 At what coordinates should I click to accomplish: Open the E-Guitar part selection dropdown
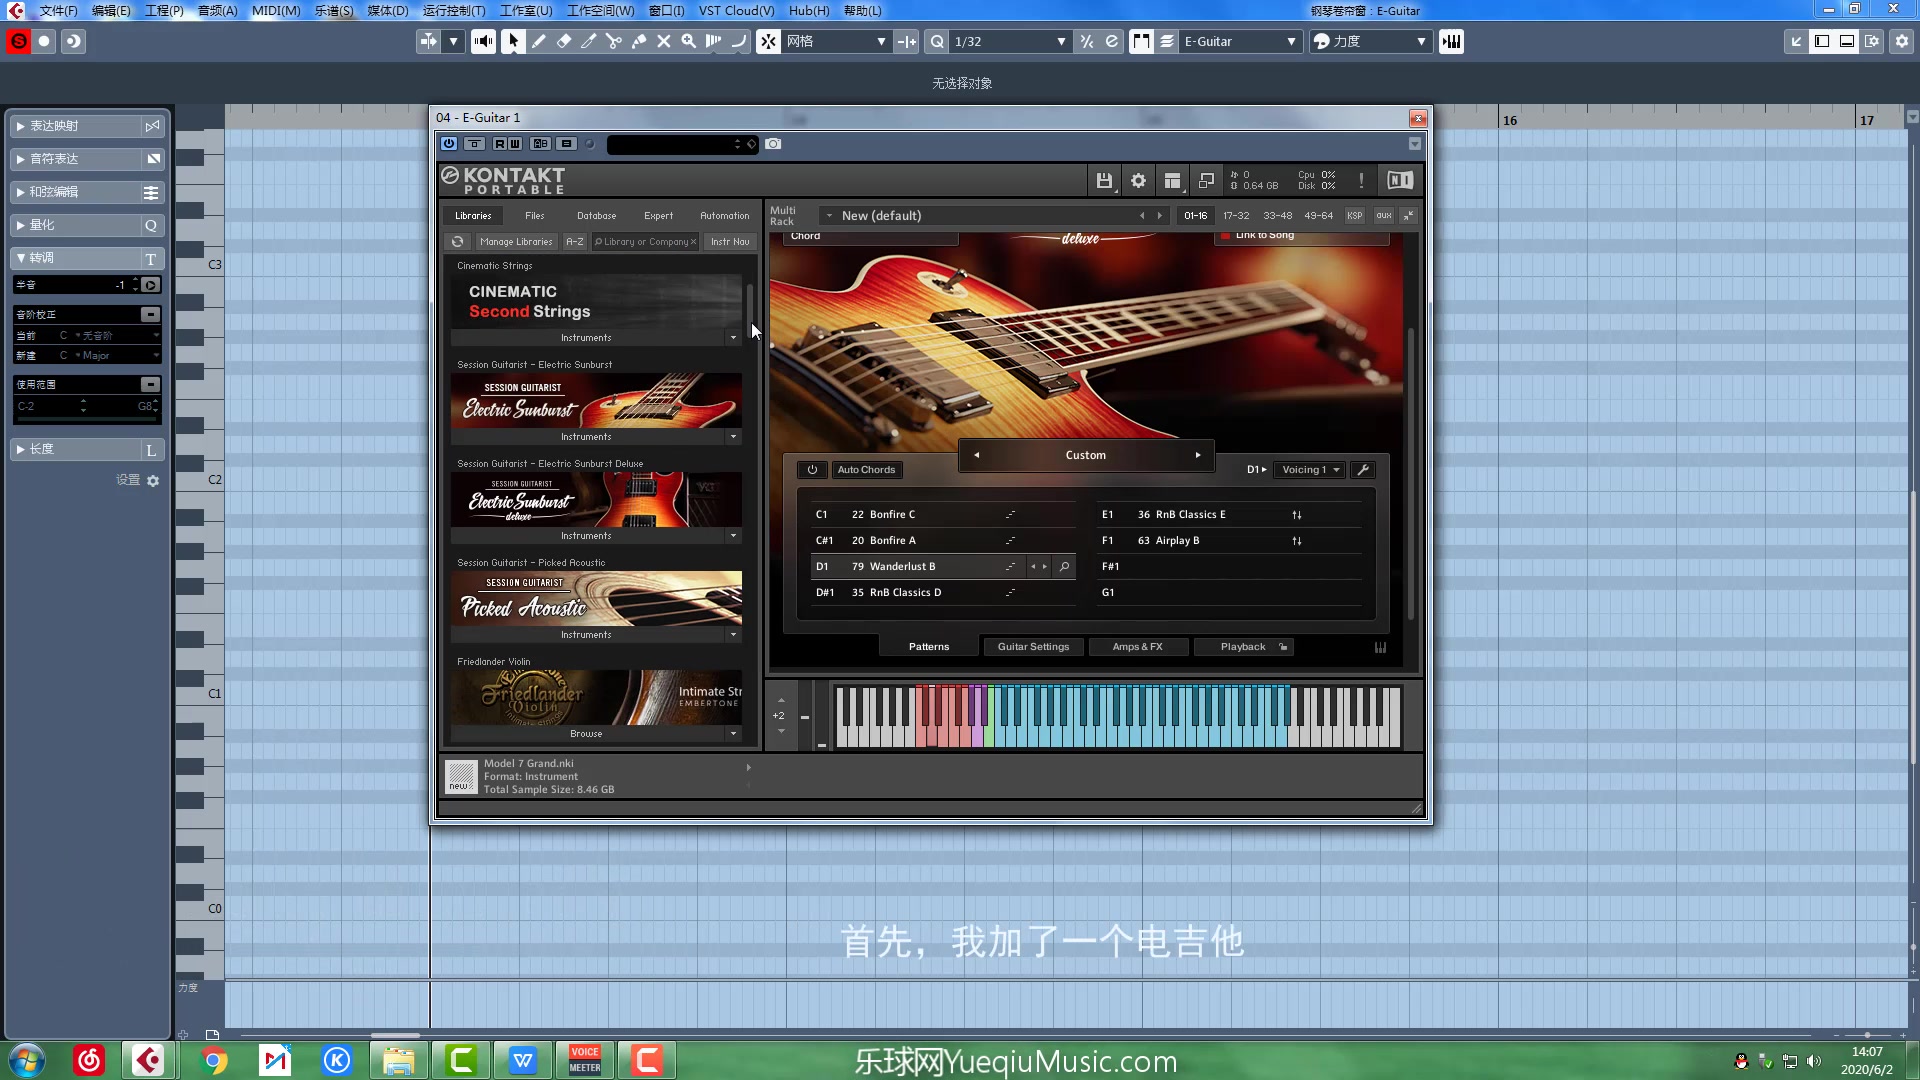[x=1240, y=41]
